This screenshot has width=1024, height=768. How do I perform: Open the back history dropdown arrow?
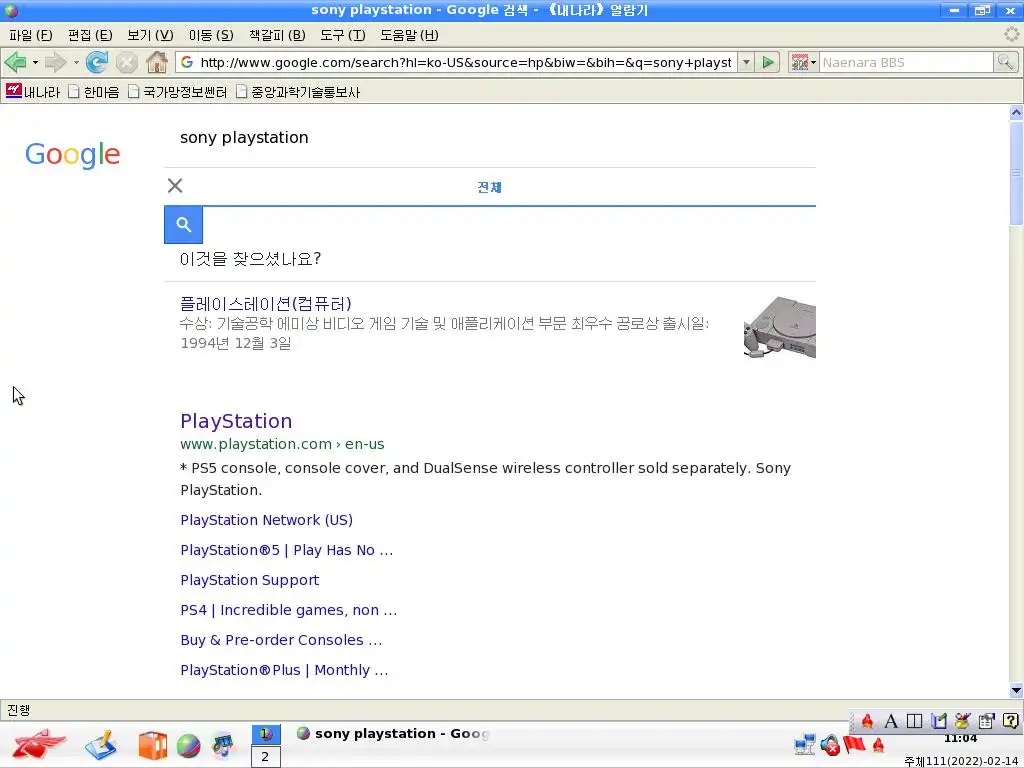tap(35, 63)
